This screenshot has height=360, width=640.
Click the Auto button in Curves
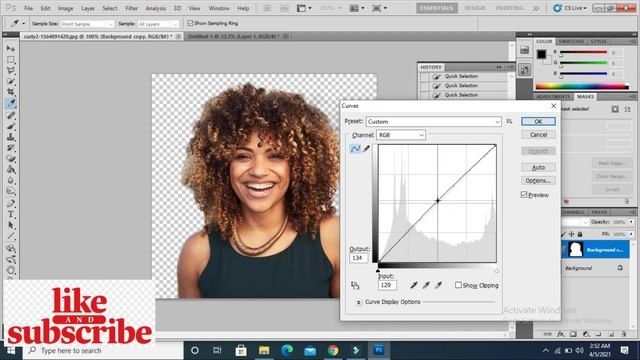tap(538, 167)
